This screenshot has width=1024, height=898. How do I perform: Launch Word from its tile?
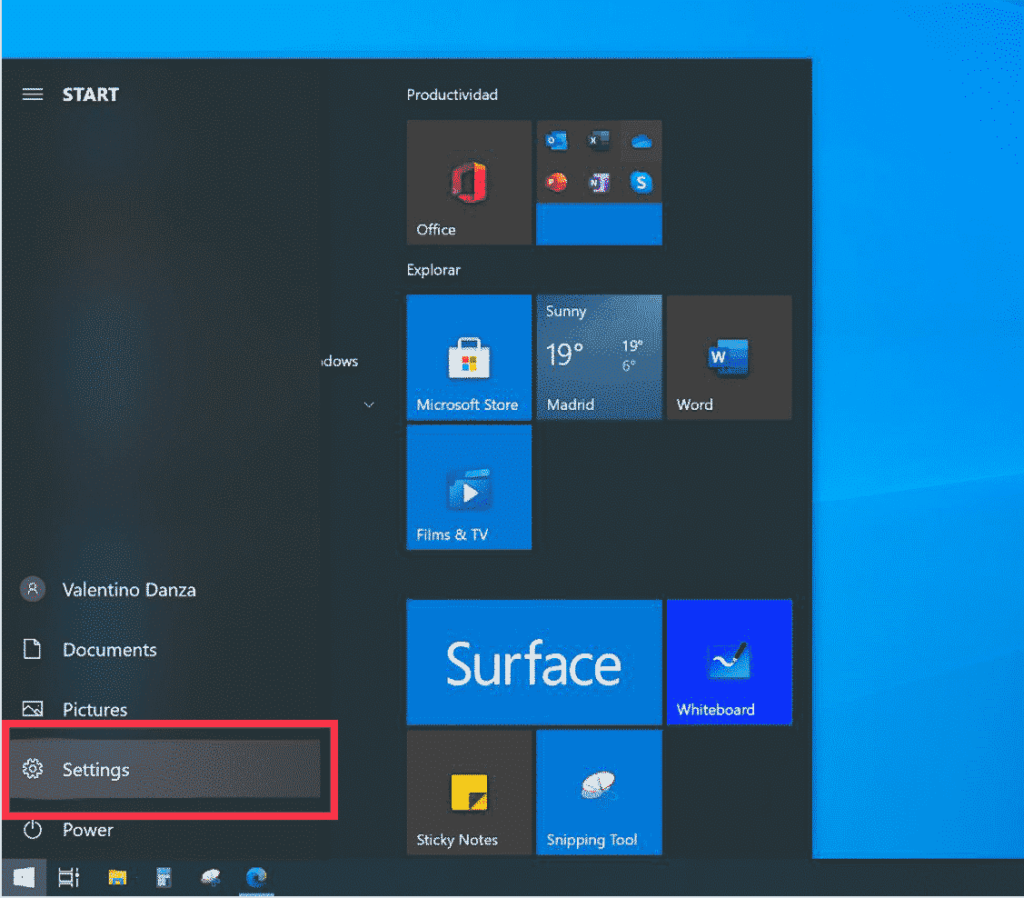pyautogui.click(x=729, y=357)
